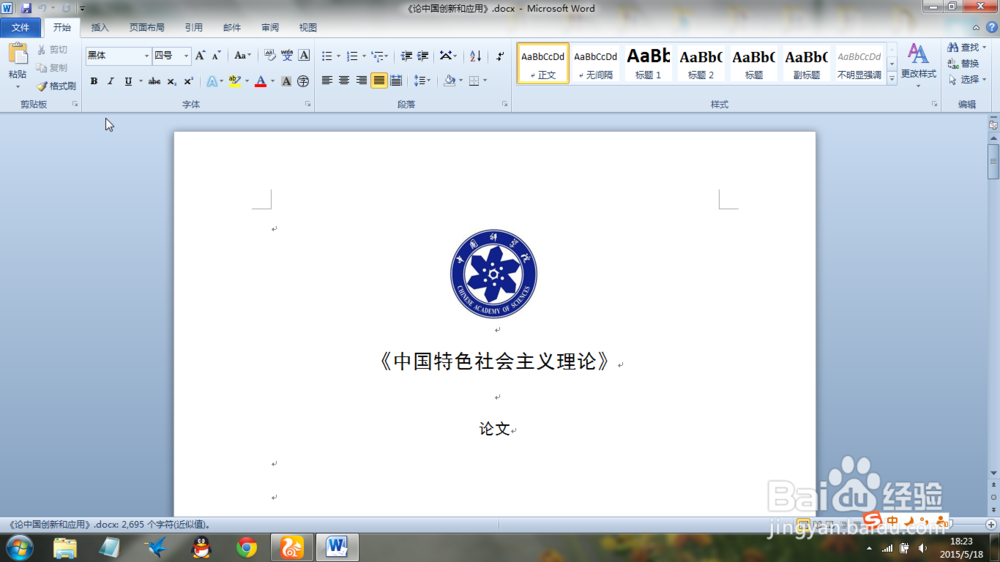Toggle Justify alignment
The width and height of the screenshot is (1000, 562).
point(379,80)
